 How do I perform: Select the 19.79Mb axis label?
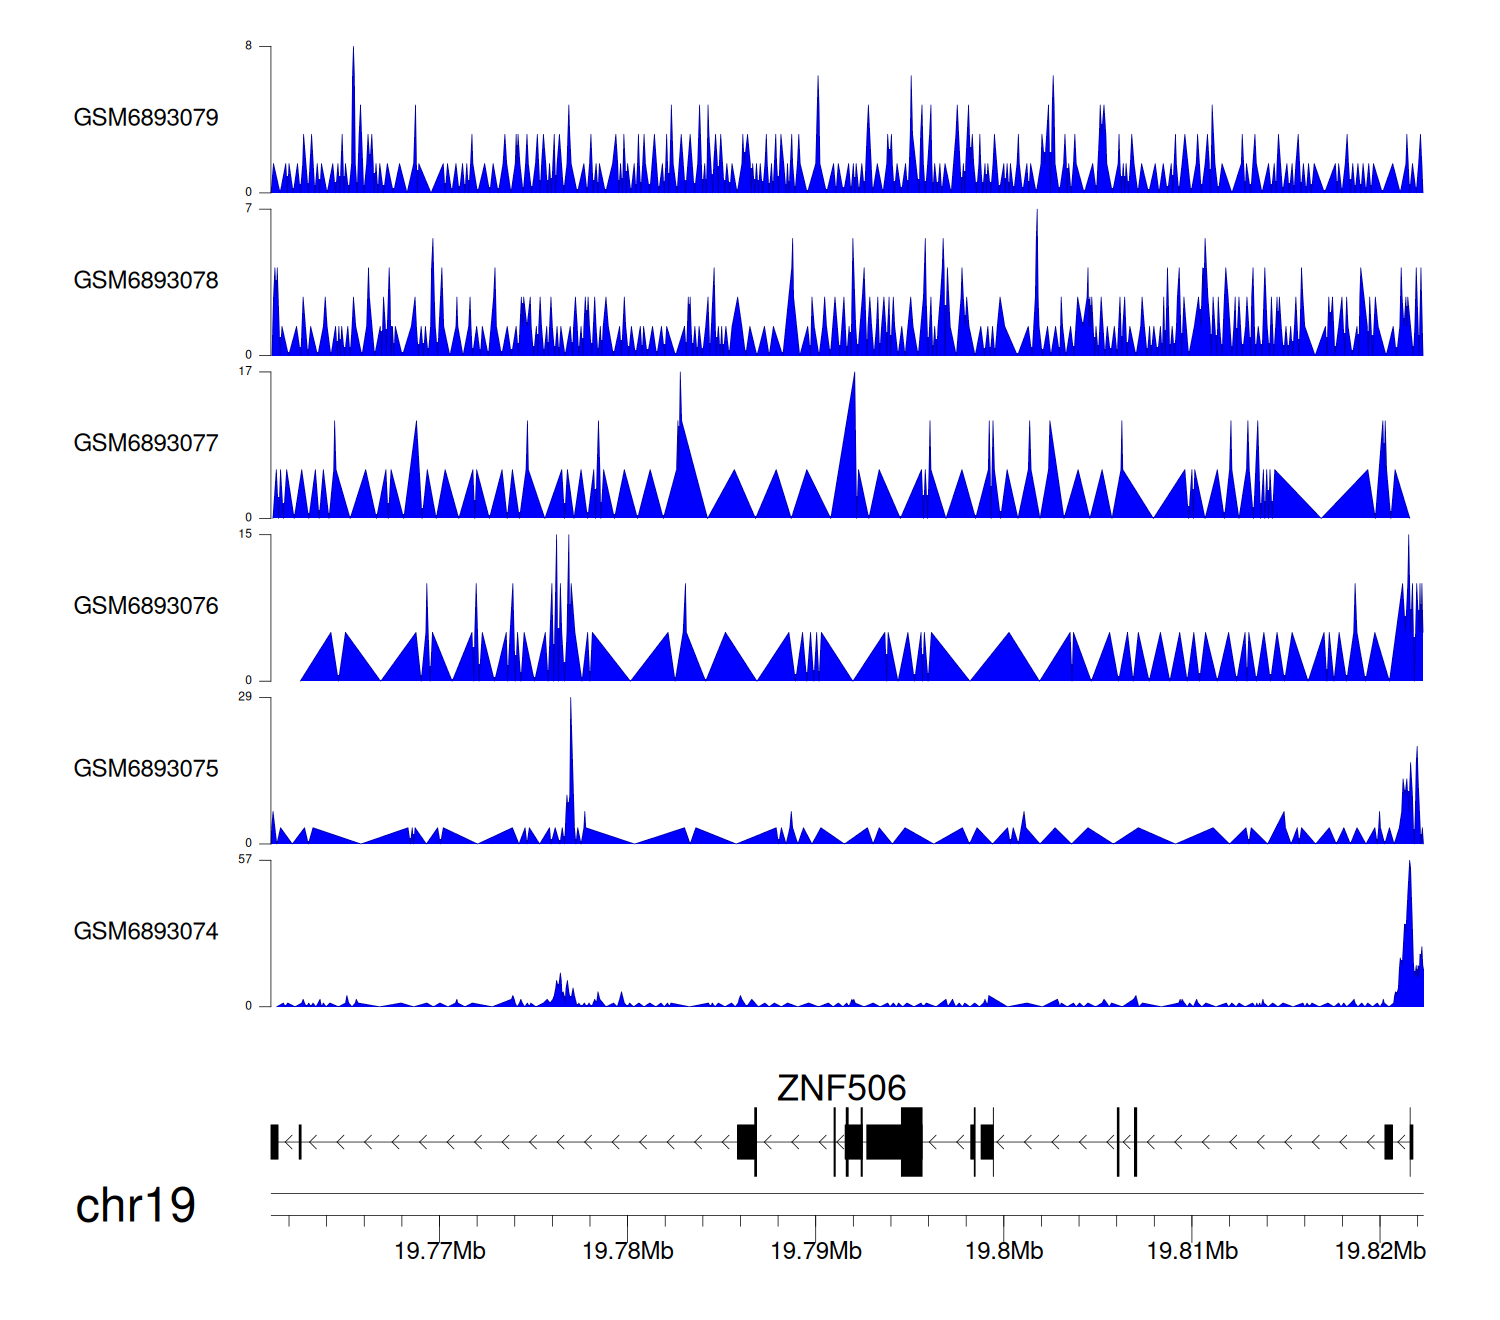tap(815, 1251)
